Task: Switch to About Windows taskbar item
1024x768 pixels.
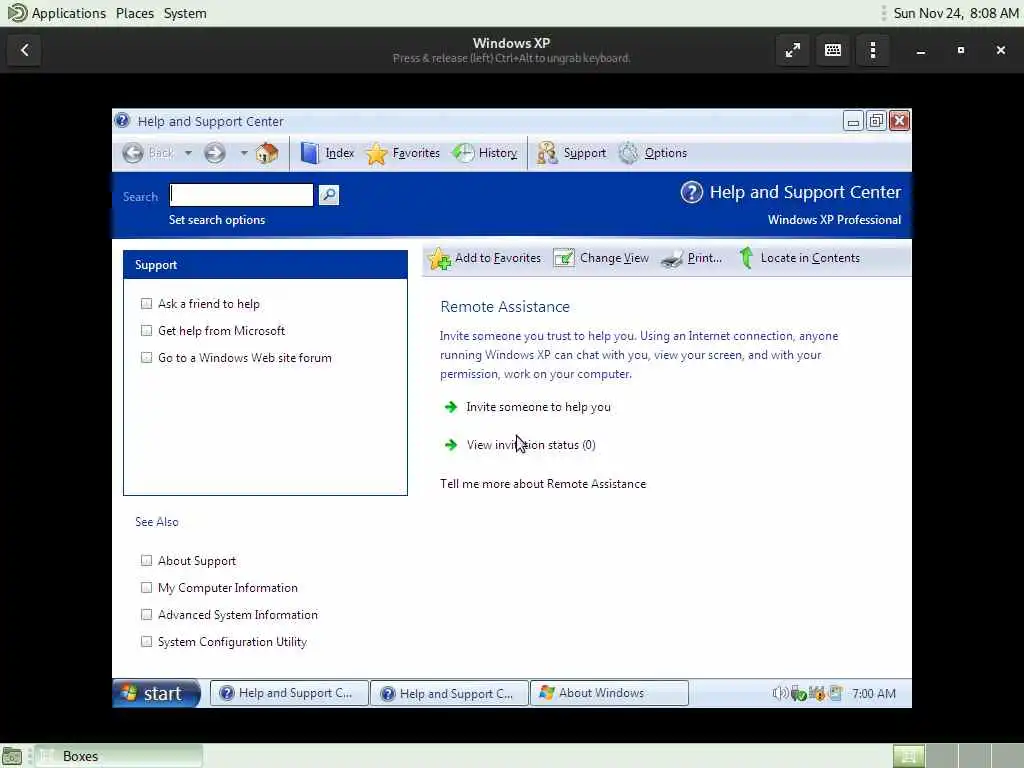Action: tap(609, 693)
